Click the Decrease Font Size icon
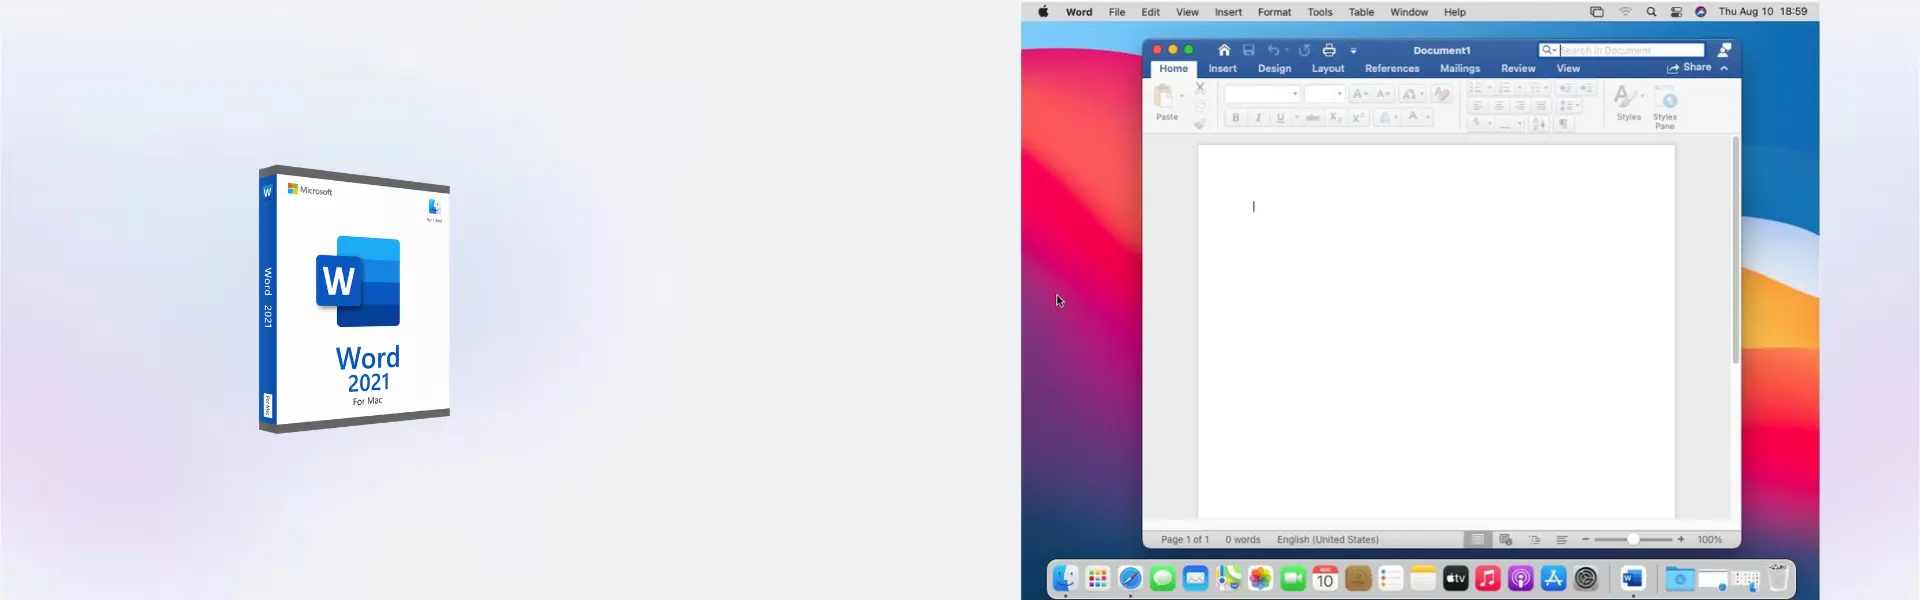The width and height of the screenshot is (1920, 600). [1383, 94]
